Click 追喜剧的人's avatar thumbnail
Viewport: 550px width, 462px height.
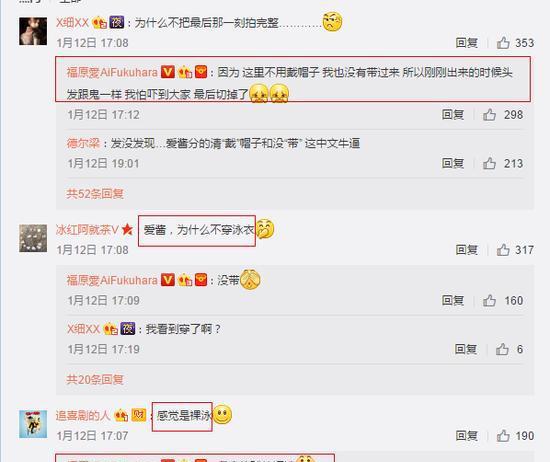pyautogui.click(x=33, y=424)
